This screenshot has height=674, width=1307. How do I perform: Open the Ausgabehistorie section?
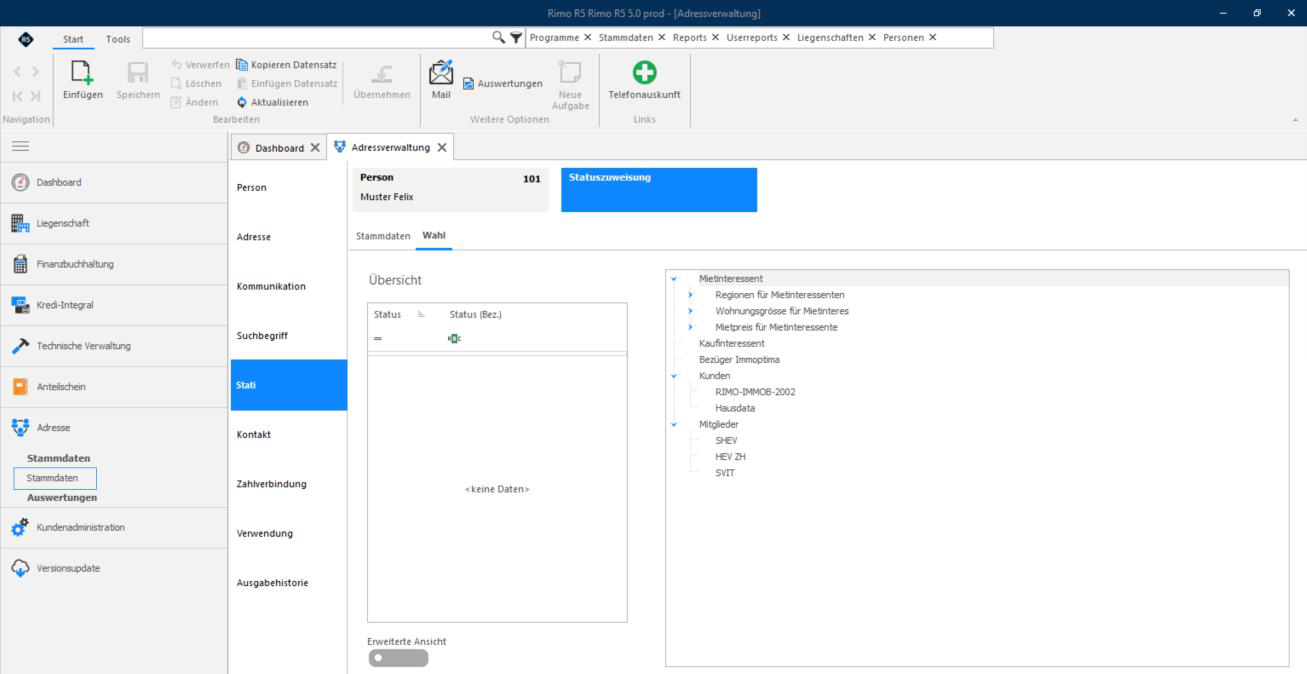pos(289,583)
